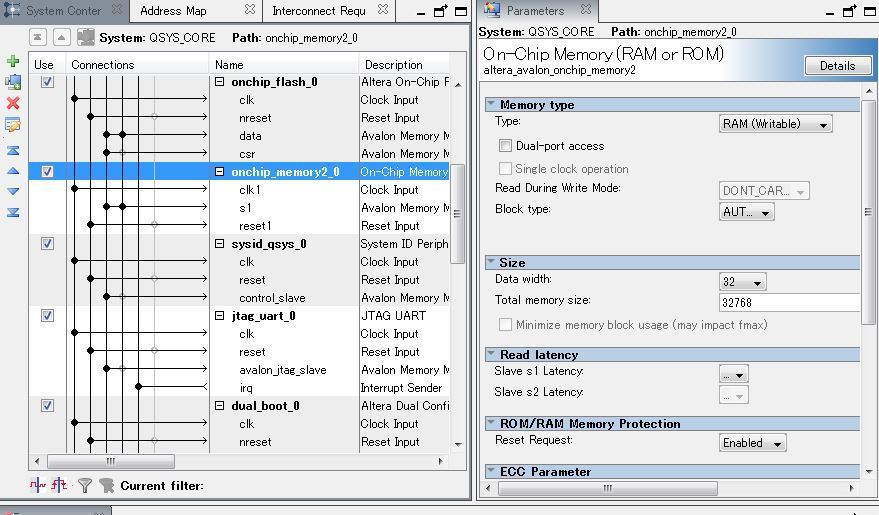Image resolution: width=879 pixels, height=515 pixels.
Task: Click the Move up triangle icon
Action: [x=13, y=171]
